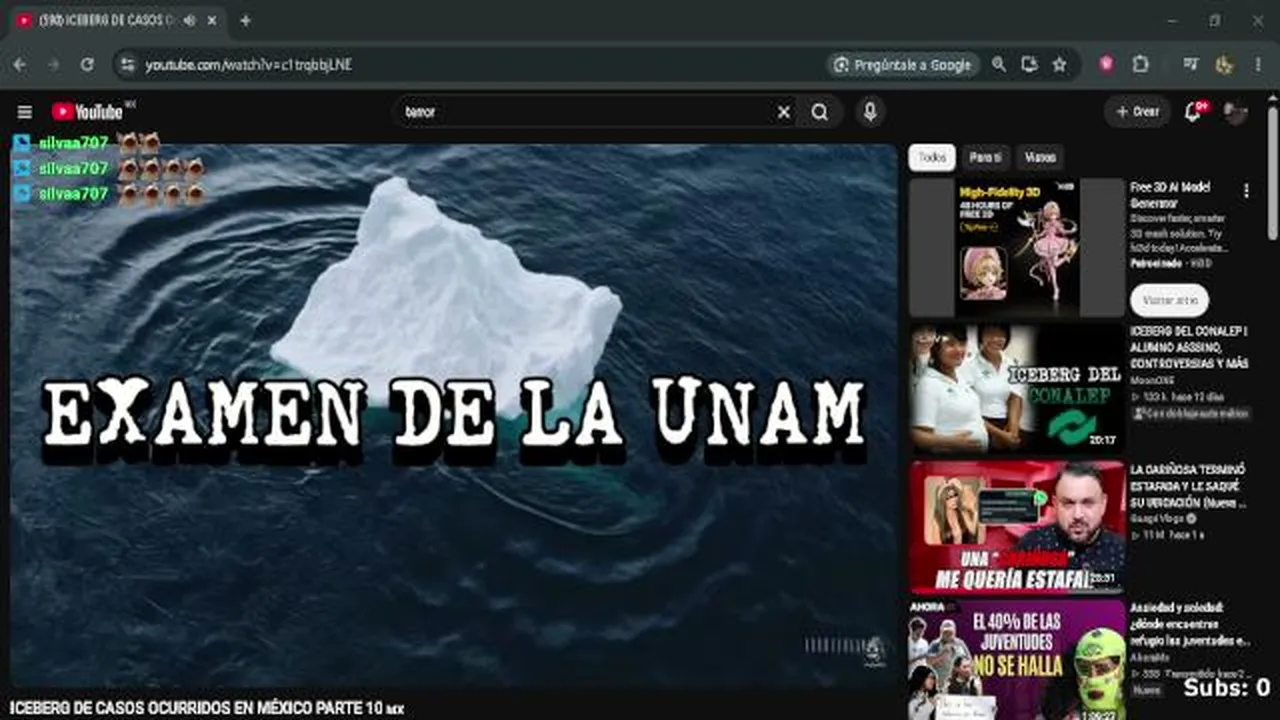1280x720 pixels.
Task: Click the video title ICEBERG DE CASOS OCURRIDOS EN MÉXICO PARTE 10
Action: [205, 708]
